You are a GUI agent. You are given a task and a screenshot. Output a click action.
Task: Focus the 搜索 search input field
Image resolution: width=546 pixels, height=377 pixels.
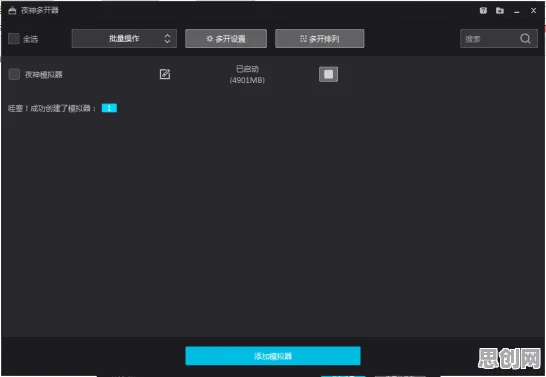point(499,38)
